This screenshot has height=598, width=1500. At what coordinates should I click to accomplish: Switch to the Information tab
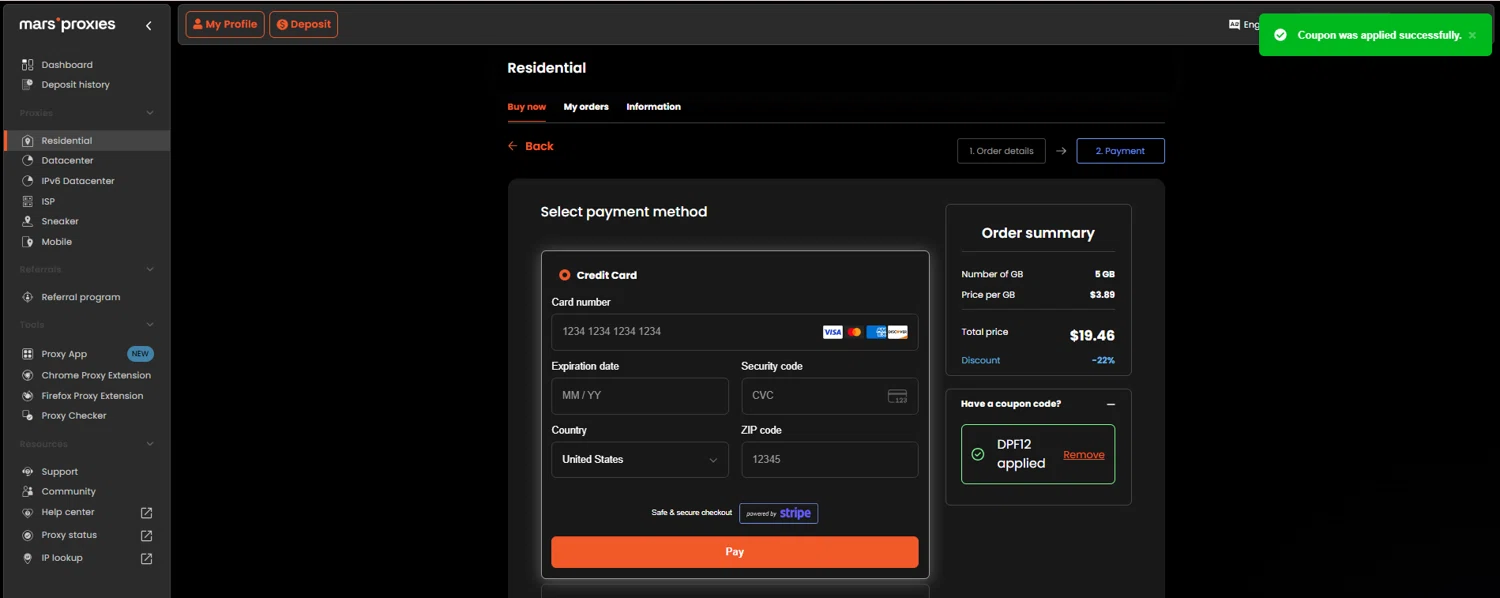point(654,107)
